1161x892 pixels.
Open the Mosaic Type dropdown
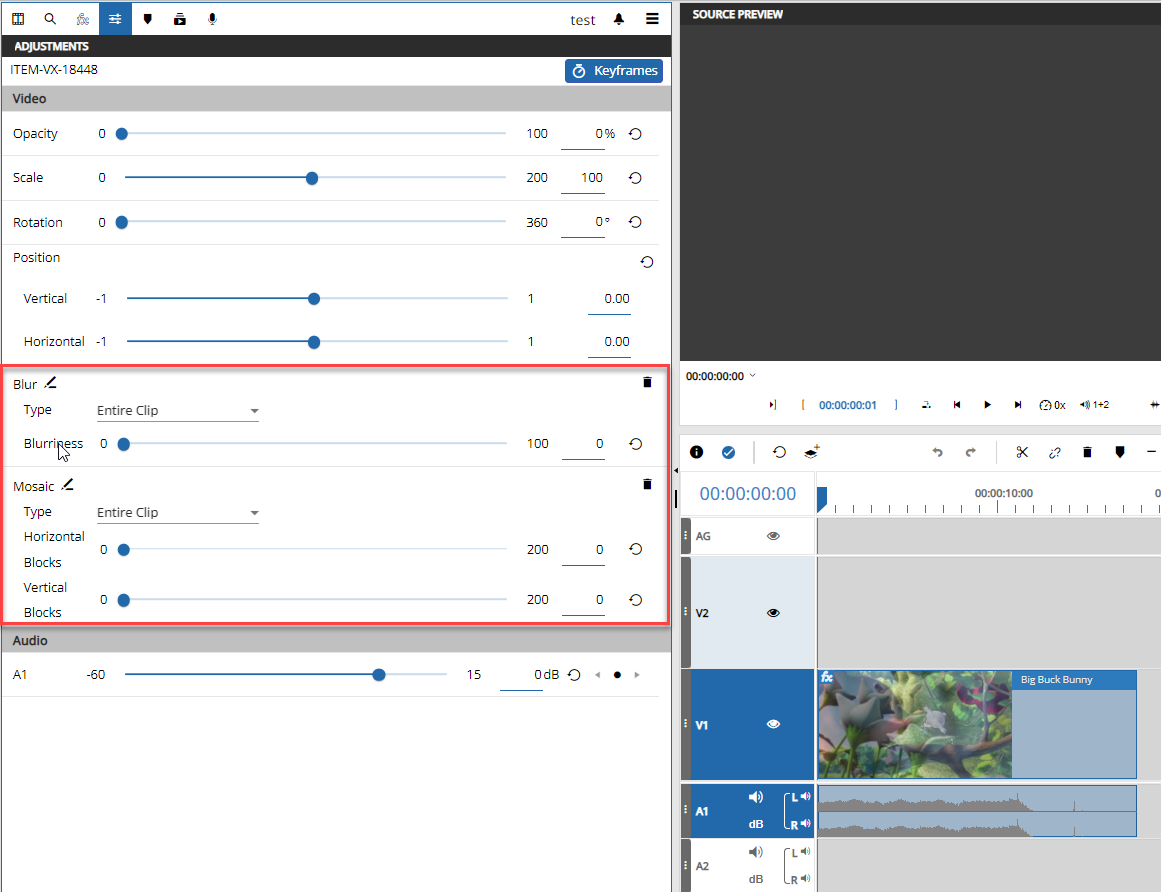point(177,513)
